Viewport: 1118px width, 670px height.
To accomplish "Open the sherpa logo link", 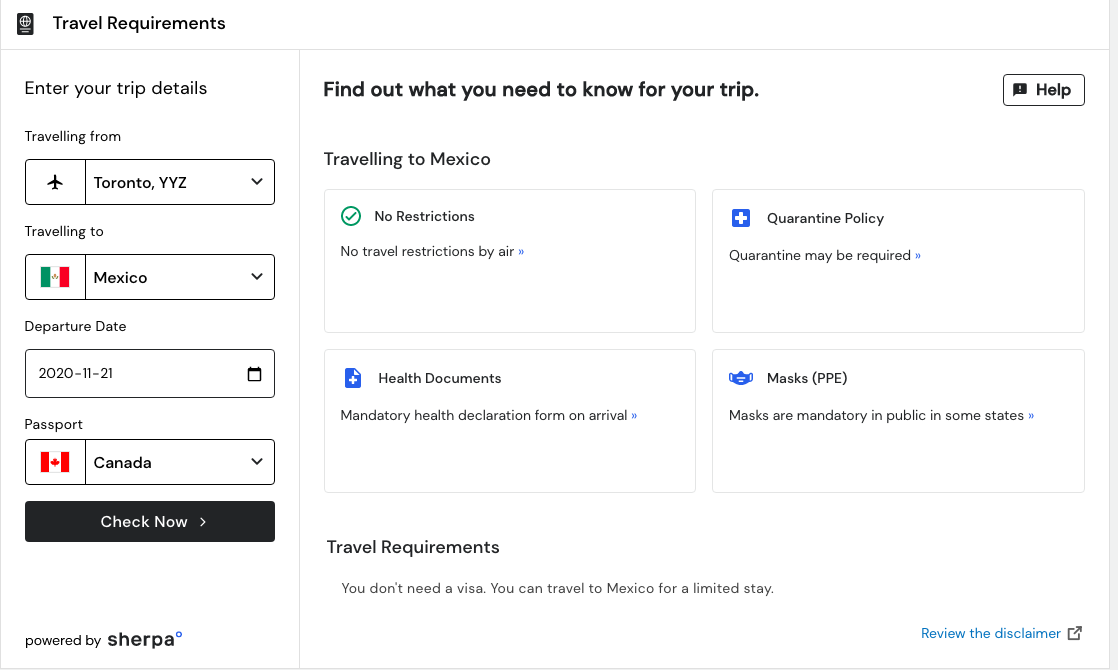I will pos(145,640).
